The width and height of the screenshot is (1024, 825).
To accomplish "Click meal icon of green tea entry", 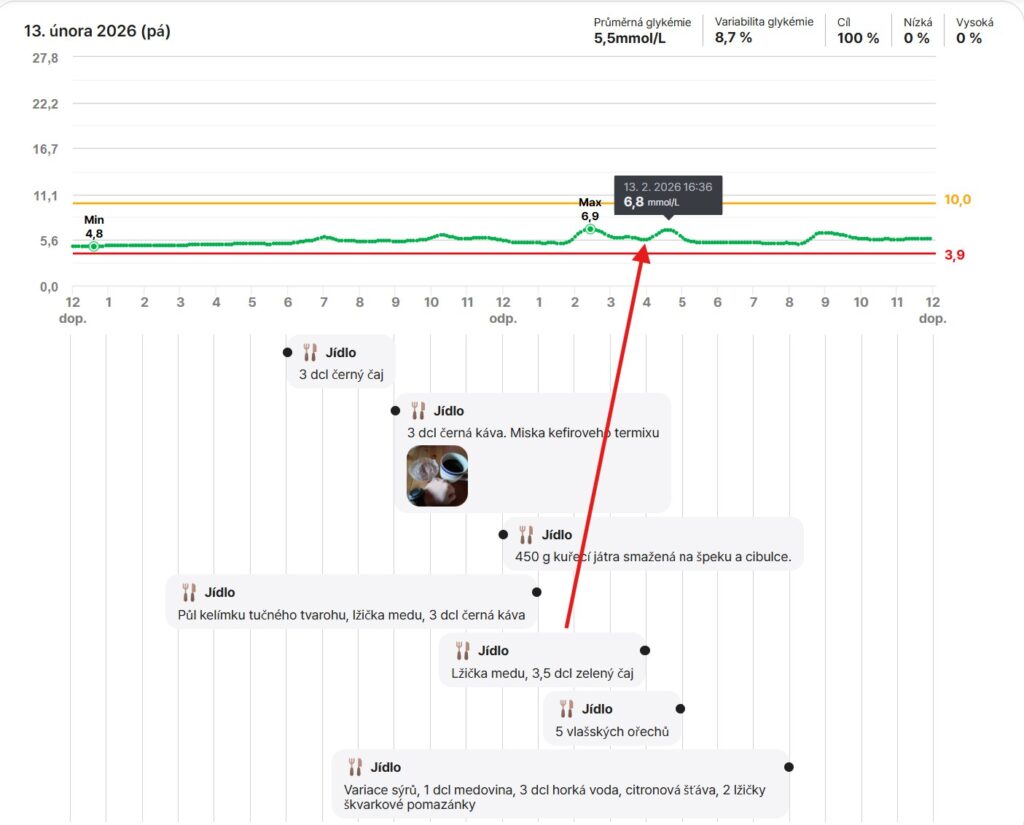I will (462, 651).
